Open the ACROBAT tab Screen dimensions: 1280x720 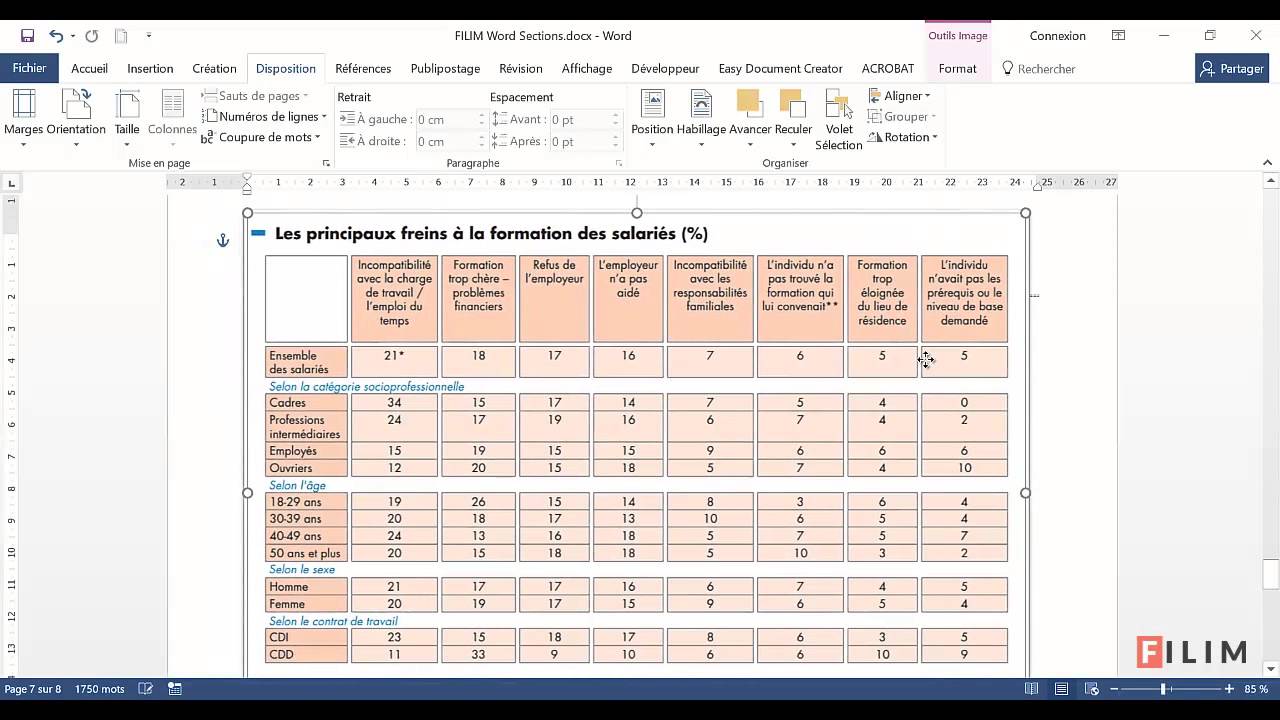(888, 68)
